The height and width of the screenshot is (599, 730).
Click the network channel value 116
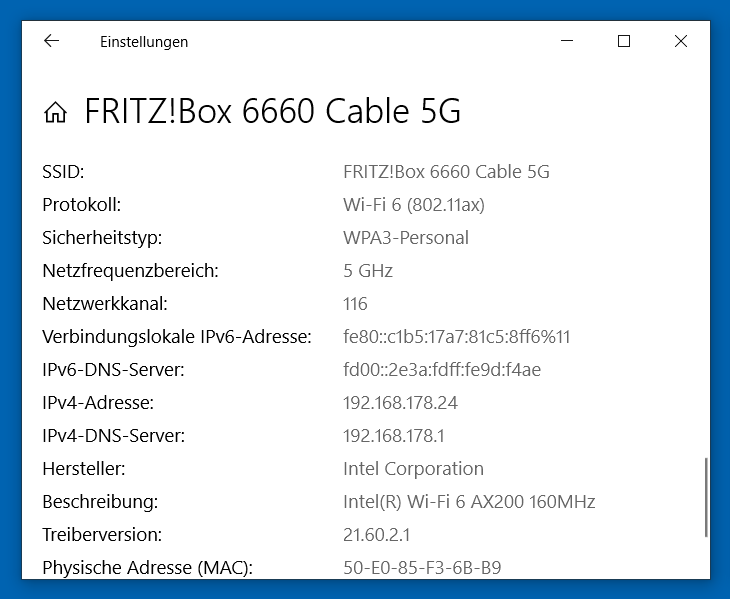point(355,304)
